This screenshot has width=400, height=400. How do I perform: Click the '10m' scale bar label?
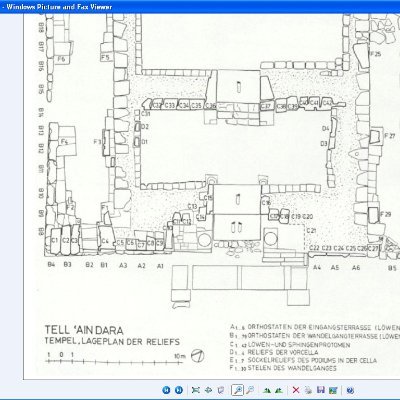[180, 356]
